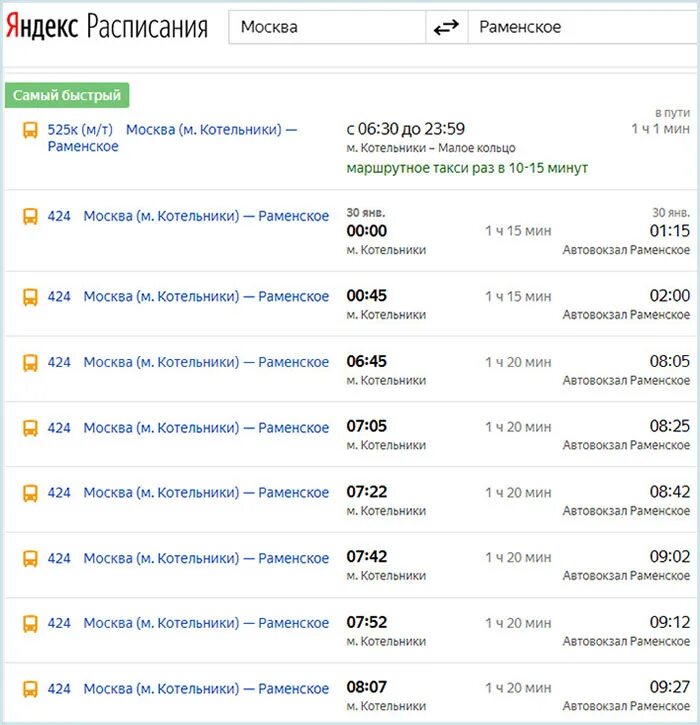
Task: Click departure time 07:52
Action: (x=367, y=622)
